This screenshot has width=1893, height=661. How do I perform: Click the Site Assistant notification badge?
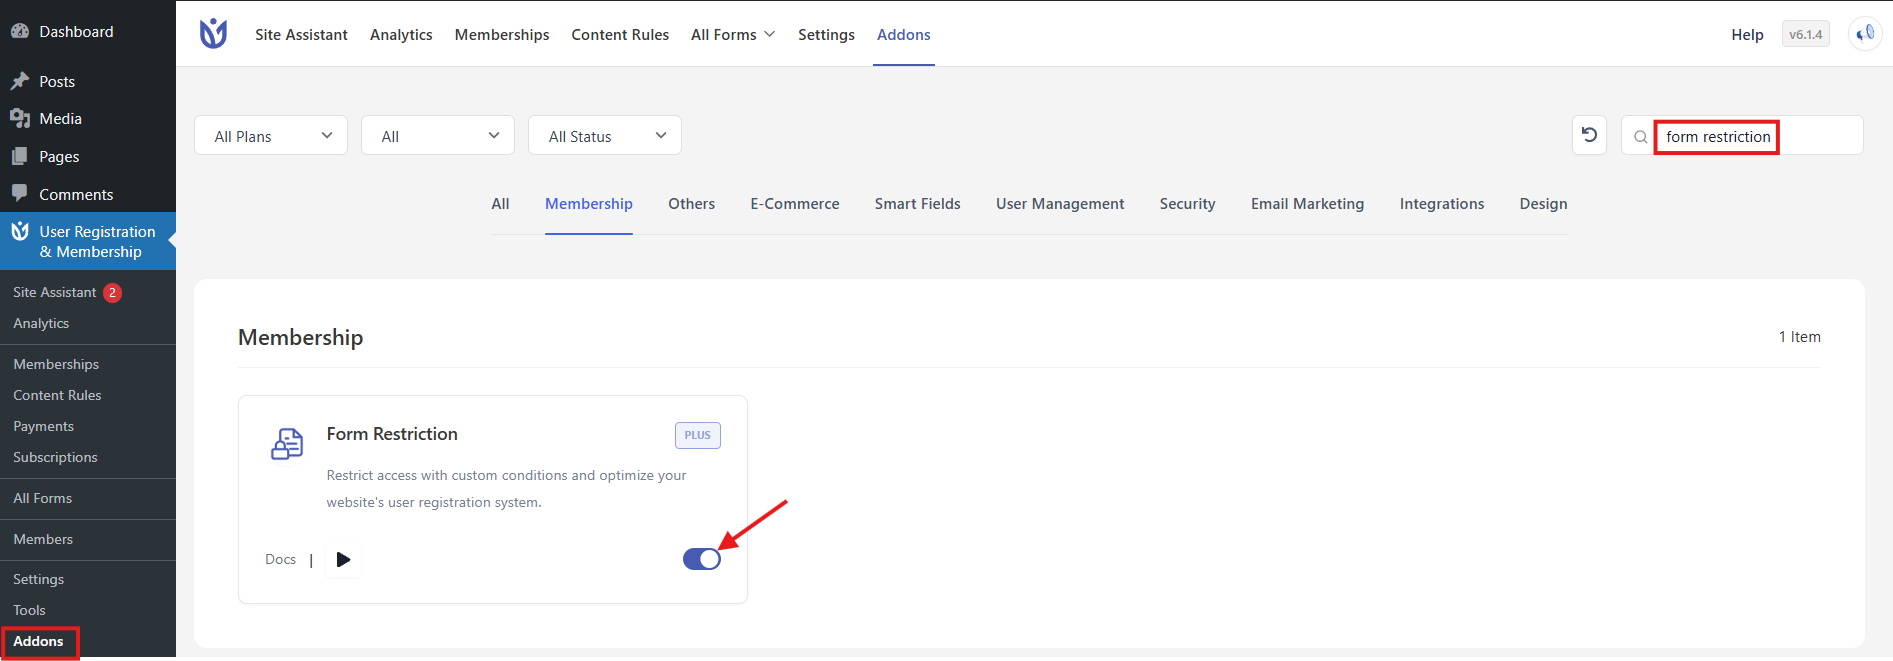[112, 292]
